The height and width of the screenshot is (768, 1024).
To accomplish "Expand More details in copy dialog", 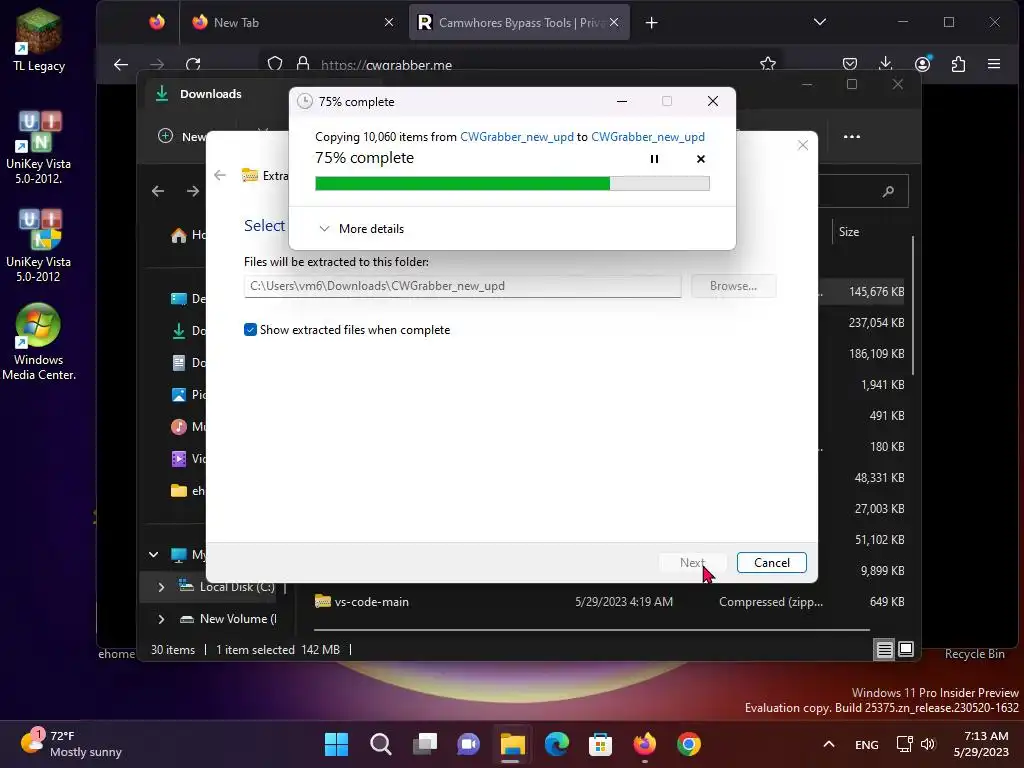I will coord(361,229).
